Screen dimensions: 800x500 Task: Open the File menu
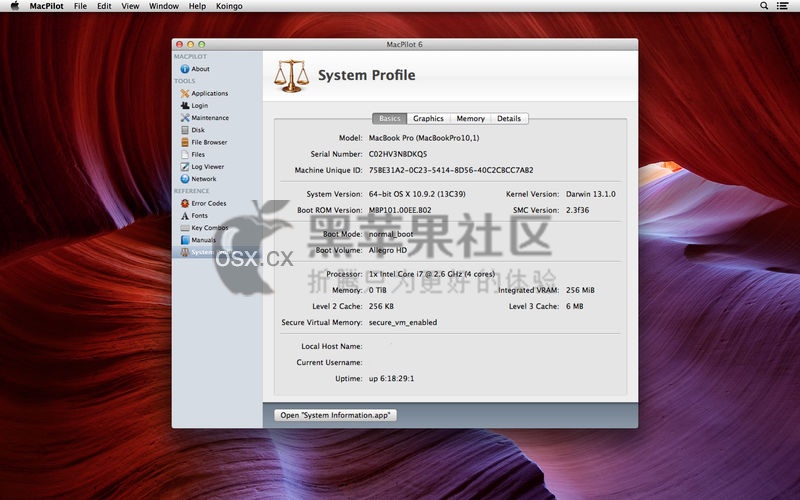point(80,6)
